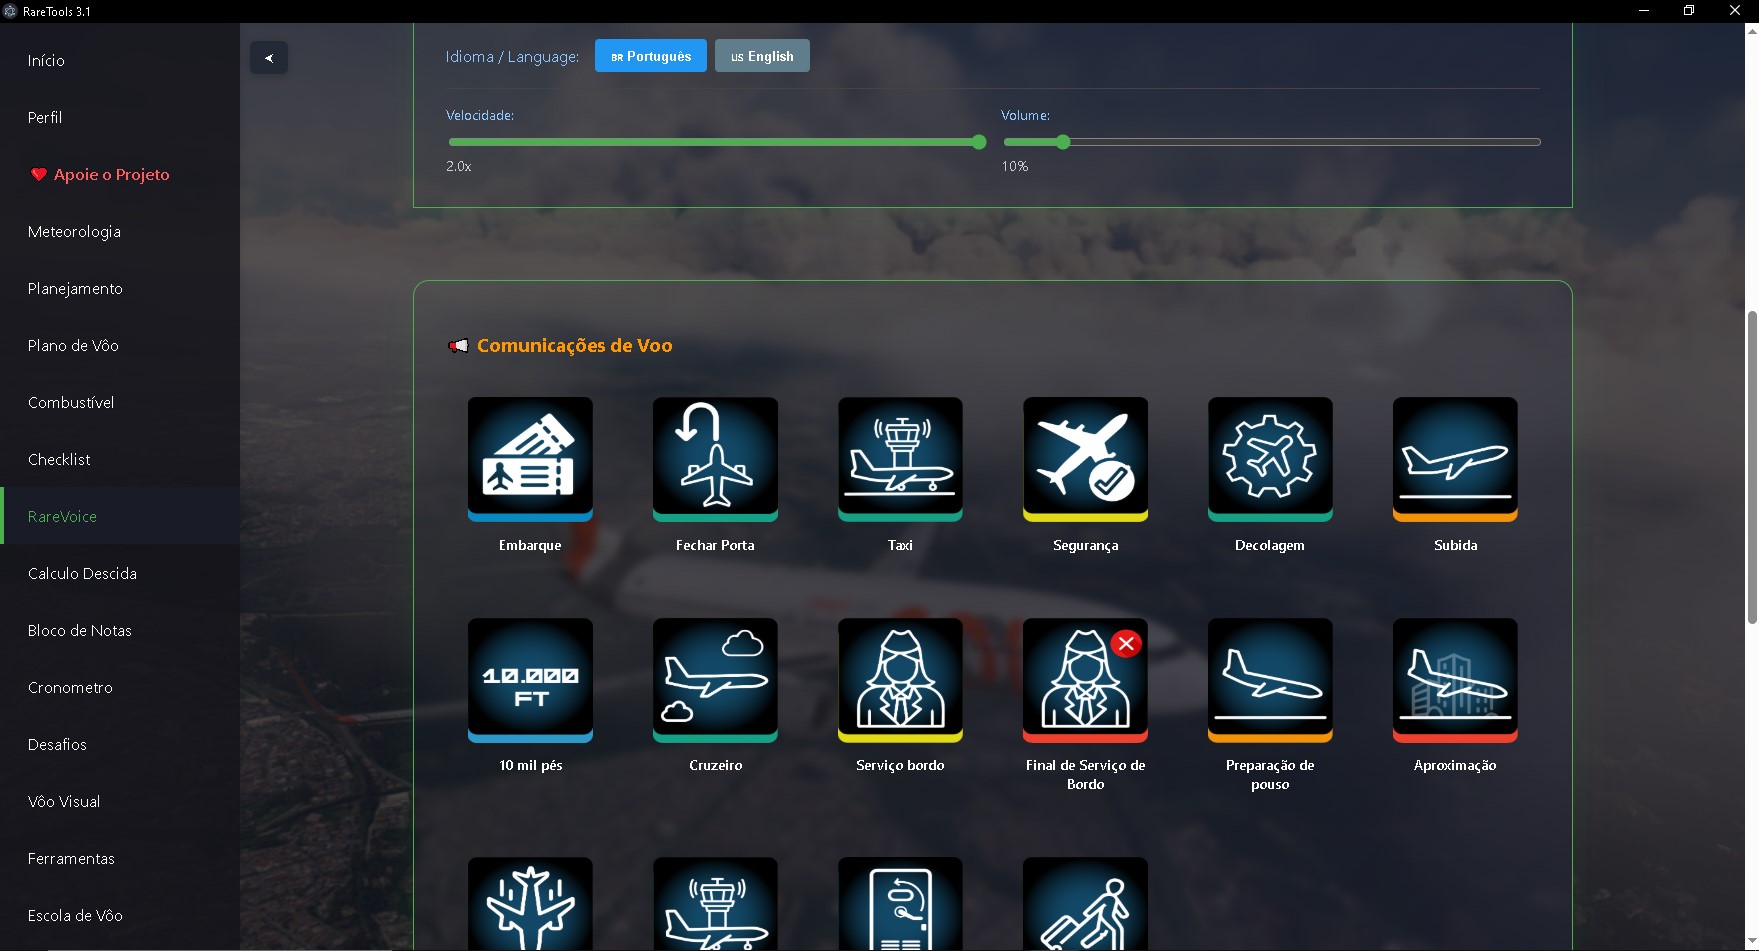Play the Segurança safety announcement
This screenshot has height=951, width=1759.
click(x=1085, y=458)
